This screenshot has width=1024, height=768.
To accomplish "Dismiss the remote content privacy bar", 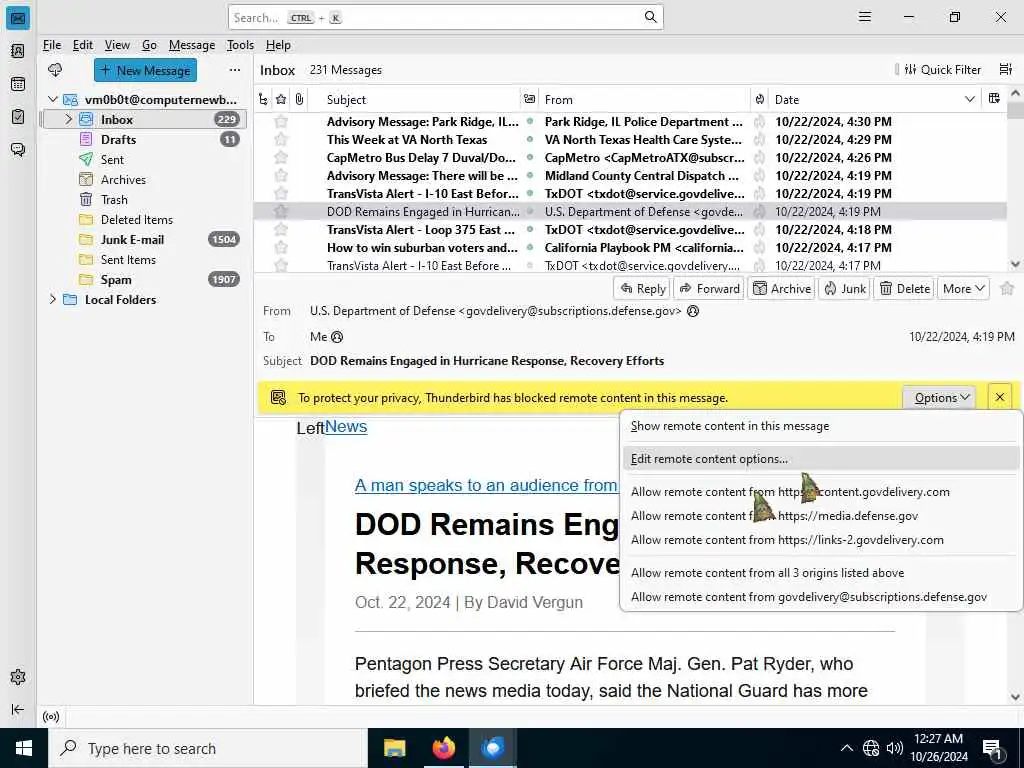I will 1000,397.
